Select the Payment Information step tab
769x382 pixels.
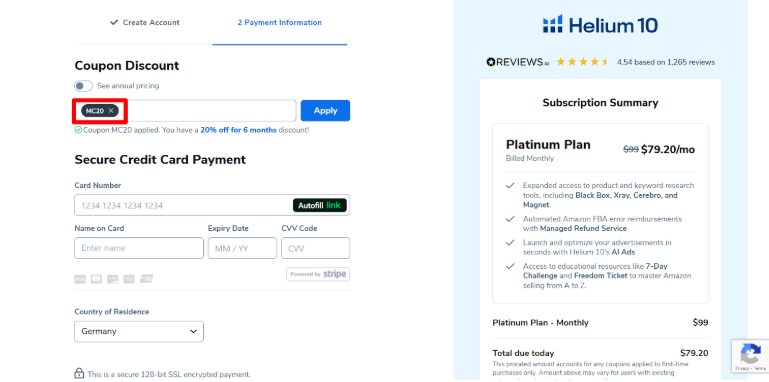[280, 23]
